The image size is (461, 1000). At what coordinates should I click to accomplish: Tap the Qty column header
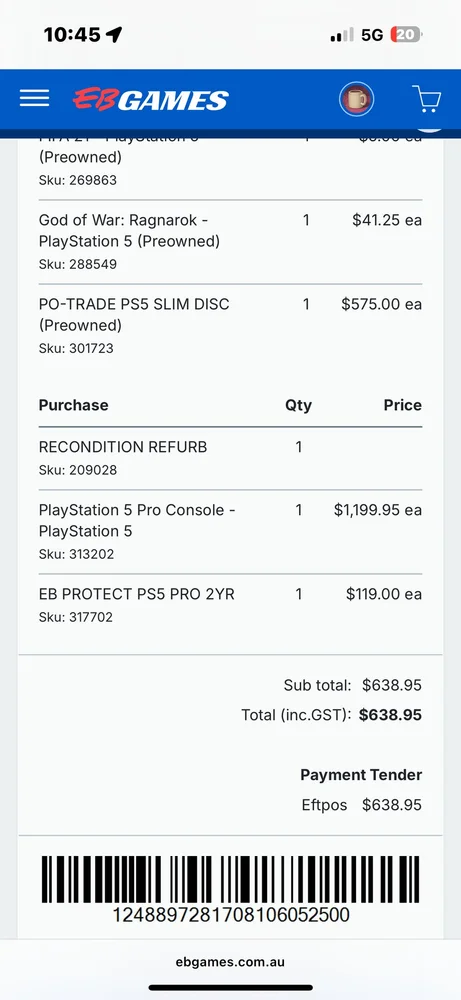(x=298, y=405)
